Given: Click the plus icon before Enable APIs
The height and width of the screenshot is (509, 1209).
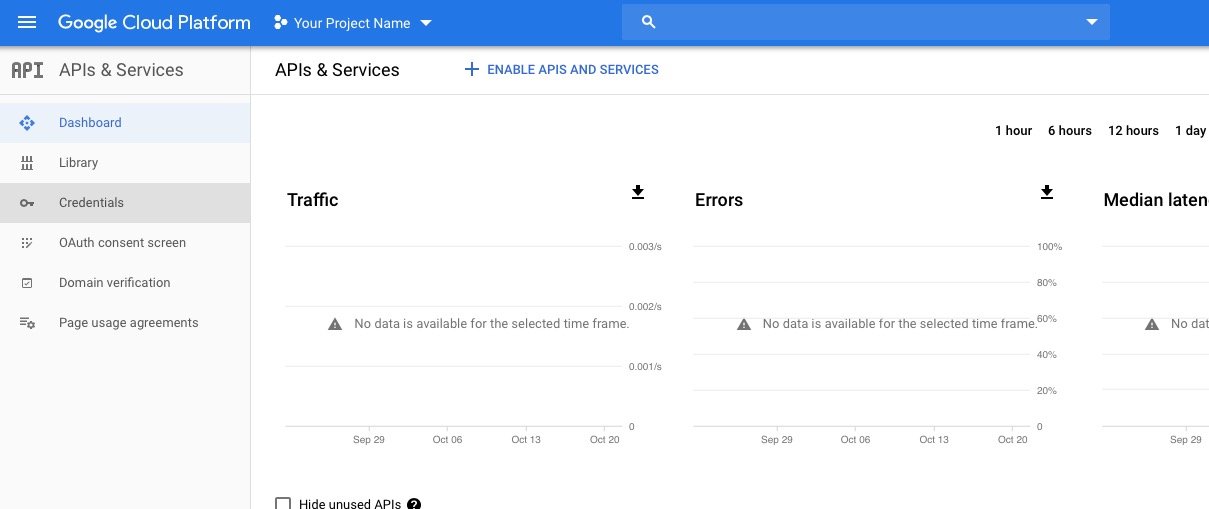Looking at the screenshot, I should [x=471, y=70].
